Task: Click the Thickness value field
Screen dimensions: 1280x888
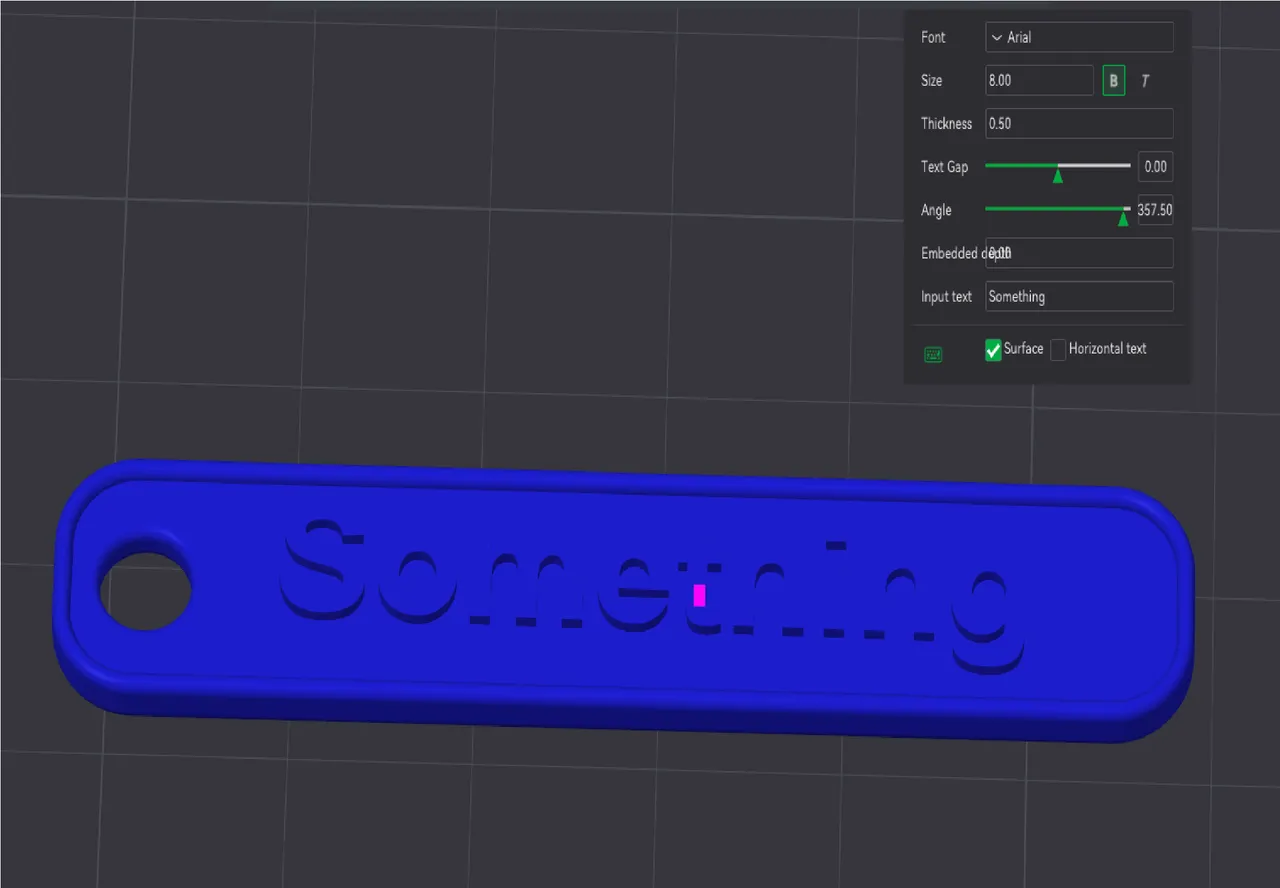Action: click(1079, 123)
